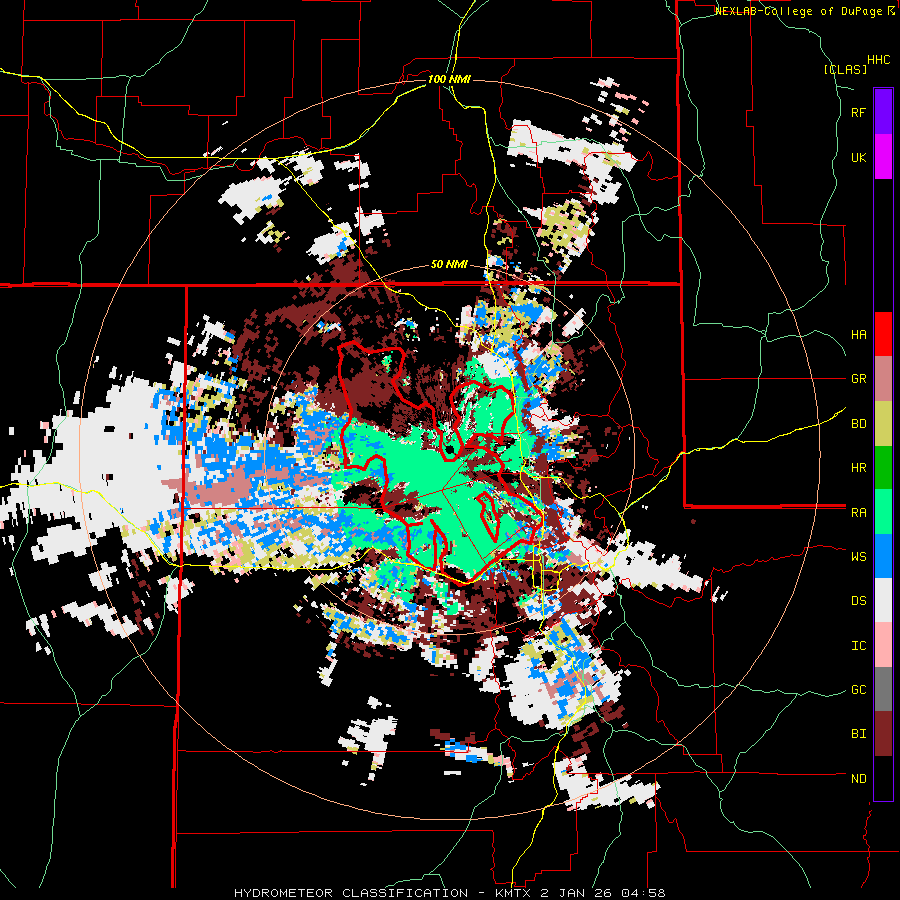Select the light pink IC legend swatch
The height and width of the screenshot is (900, 900).
[883, 645]
